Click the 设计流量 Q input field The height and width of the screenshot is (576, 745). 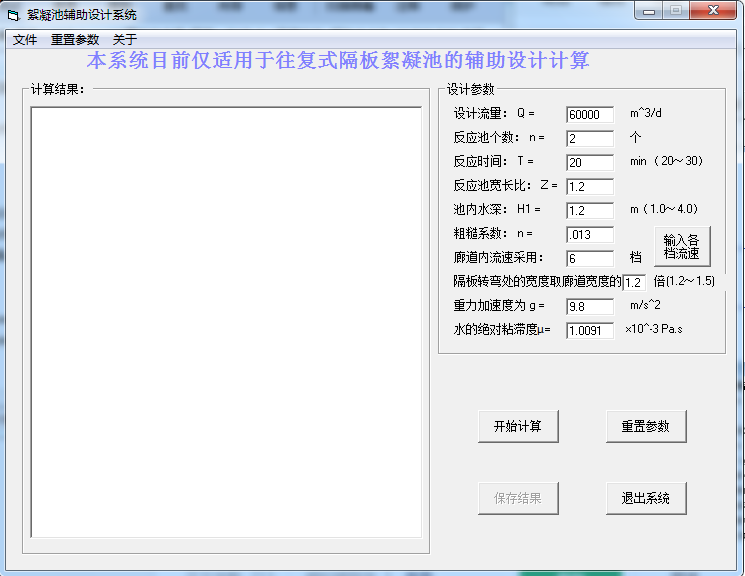[x=589, y=115]
